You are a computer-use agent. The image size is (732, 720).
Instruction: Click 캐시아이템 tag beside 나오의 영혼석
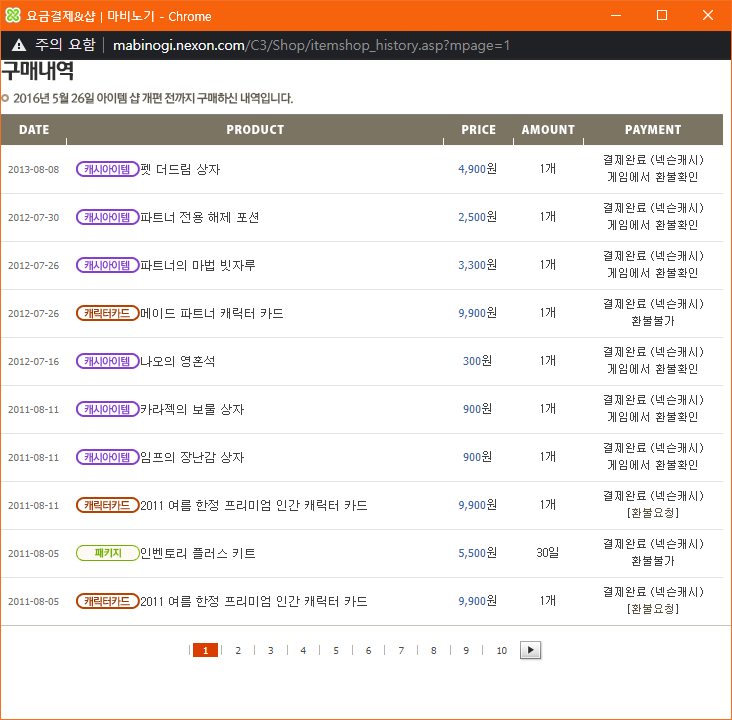(x=107, y=361)
